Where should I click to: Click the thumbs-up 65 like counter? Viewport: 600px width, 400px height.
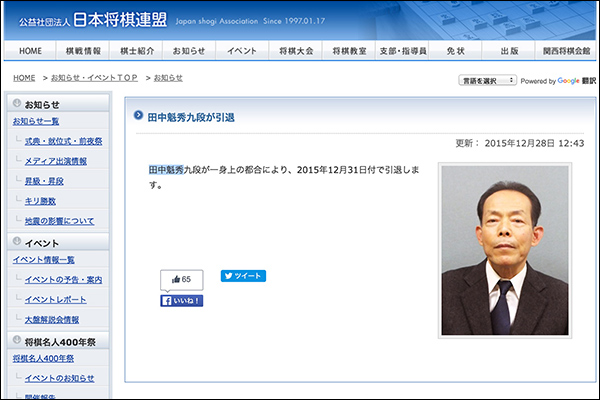tap(181, 279)
